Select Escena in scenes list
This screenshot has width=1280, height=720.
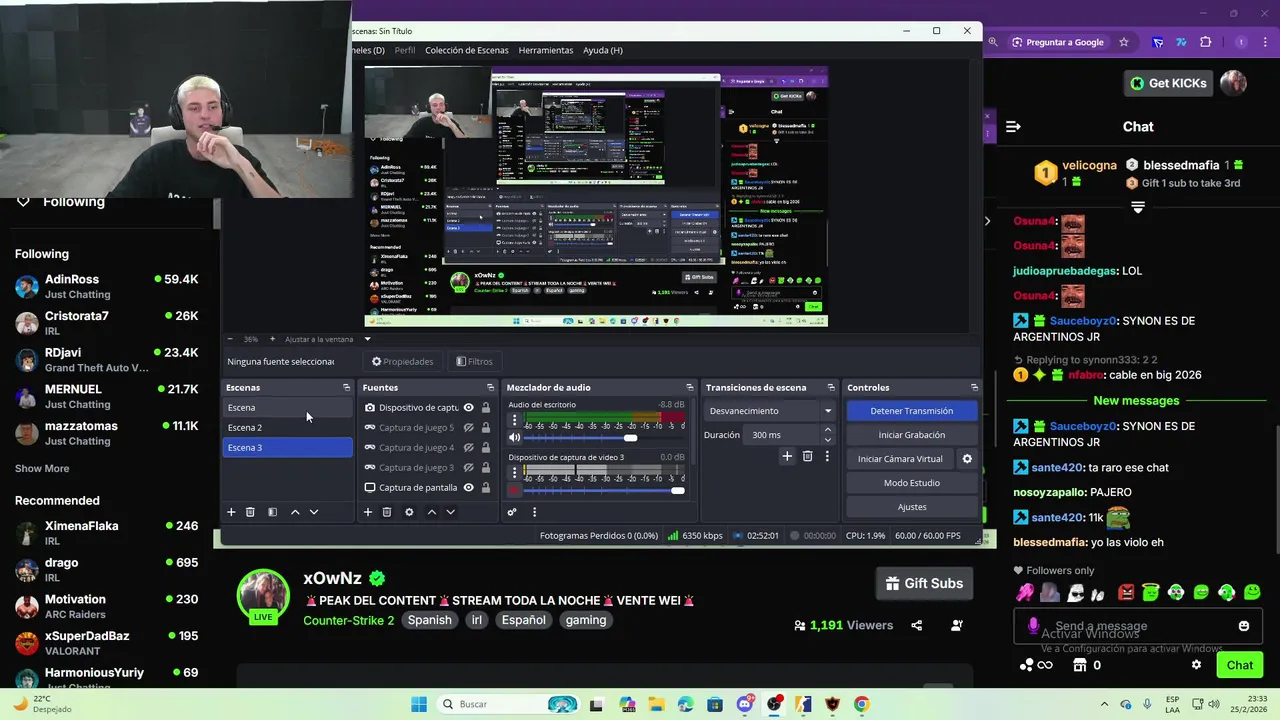click(287, 408)
